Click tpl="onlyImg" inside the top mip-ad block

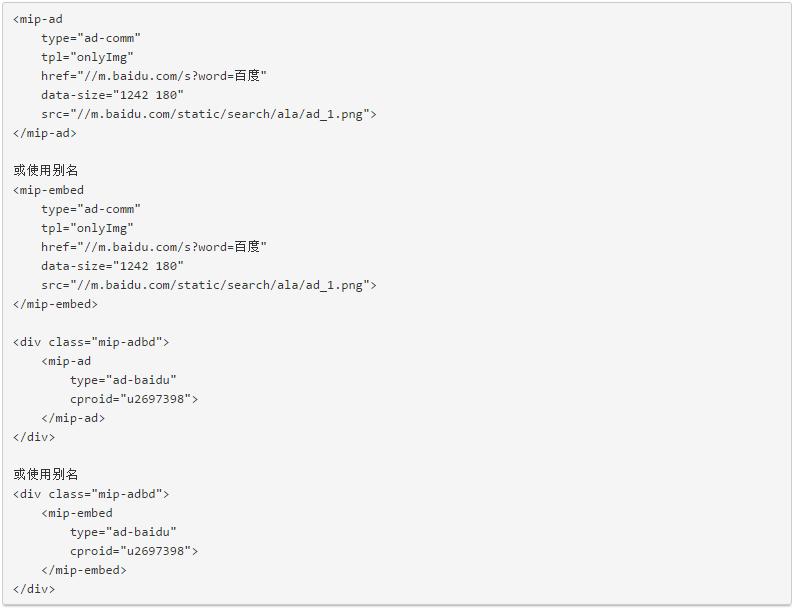pos(87,57)
